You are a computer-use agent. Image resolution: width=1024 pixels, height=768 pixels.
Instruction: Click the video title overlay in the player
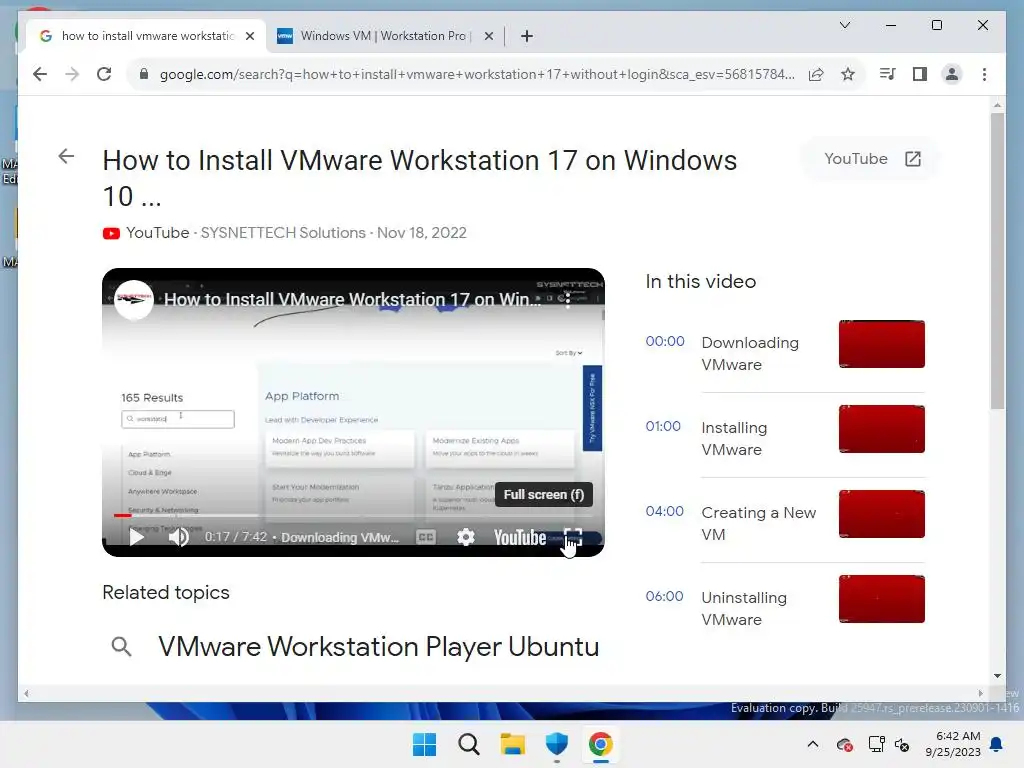(352, 299)
